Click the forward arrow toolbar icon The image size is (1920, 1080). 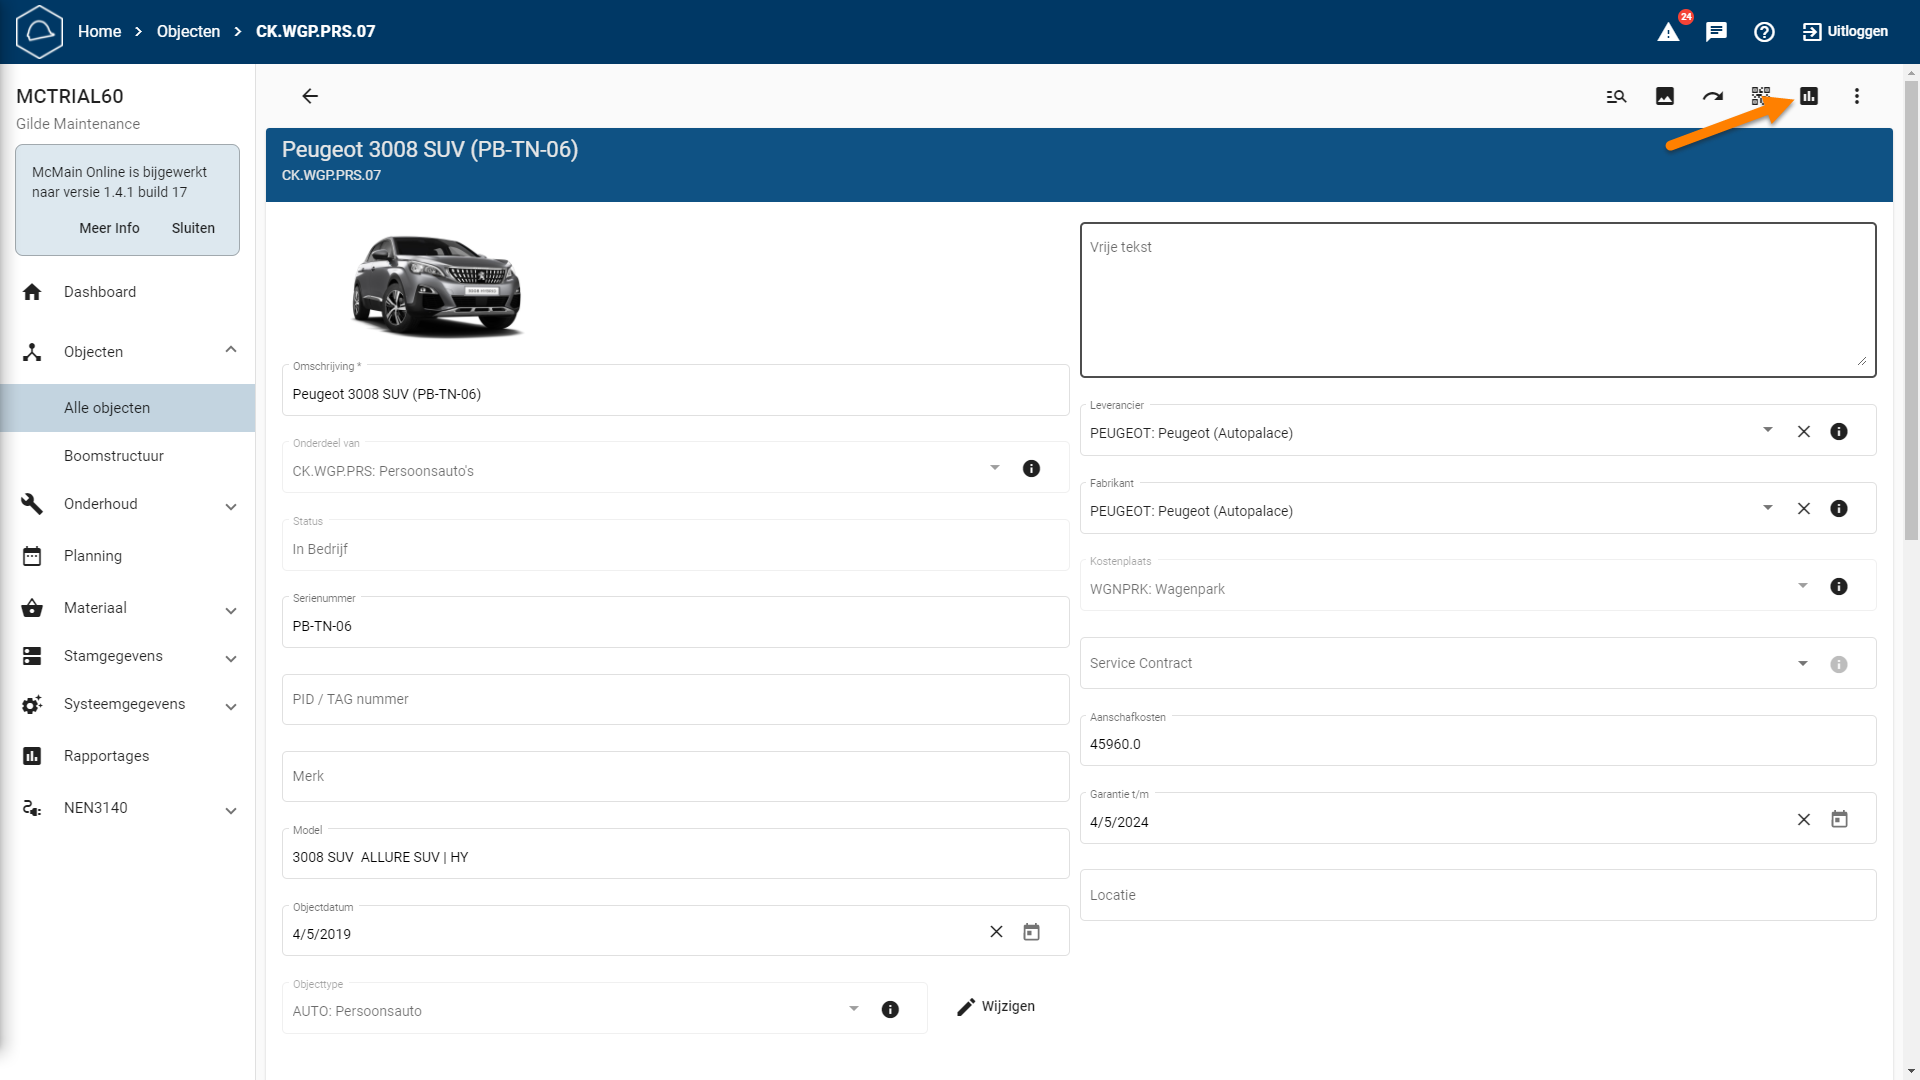click(1713, 96)
